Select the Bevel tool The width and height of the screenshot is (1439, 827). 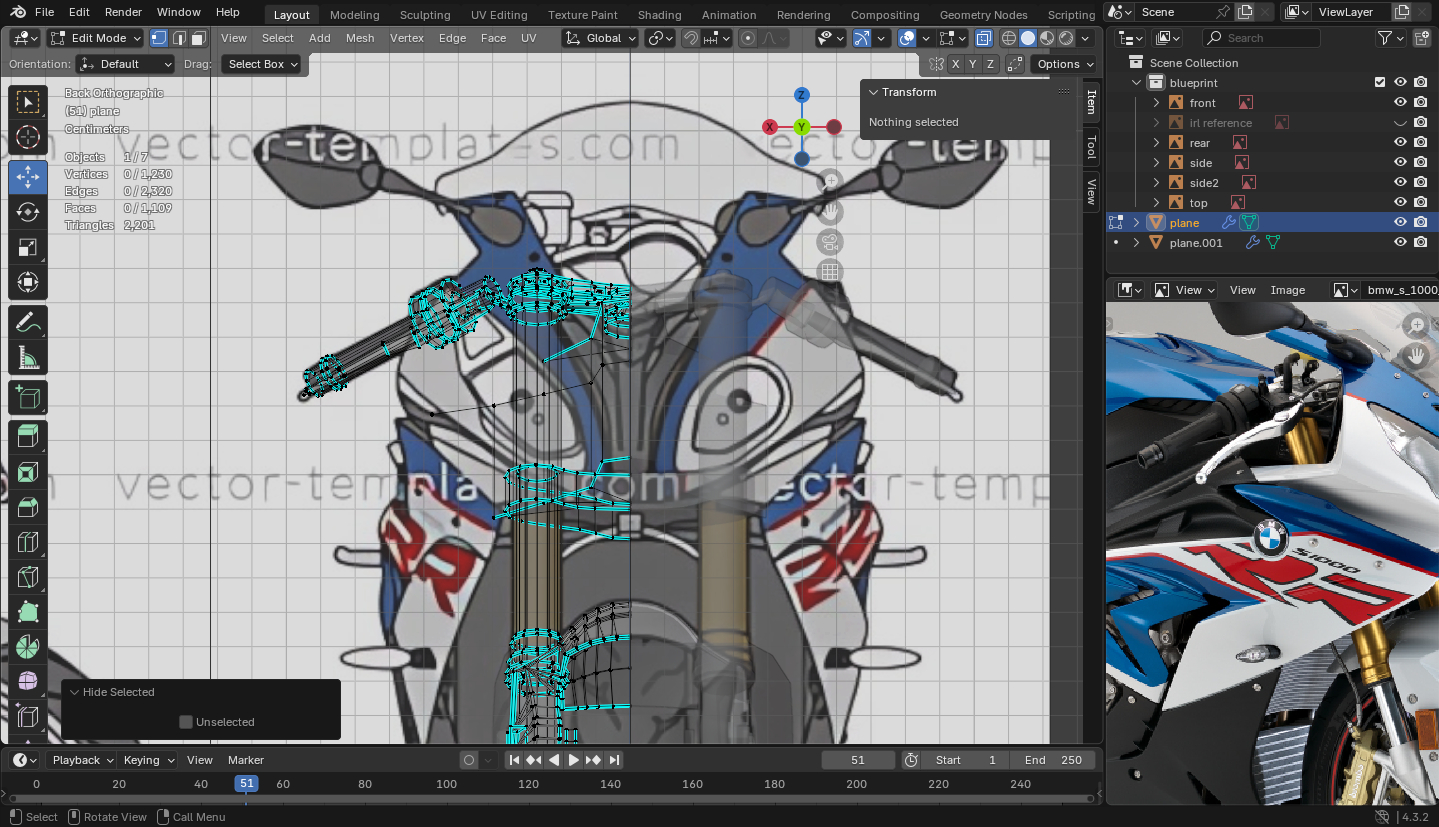coord(28,507)
